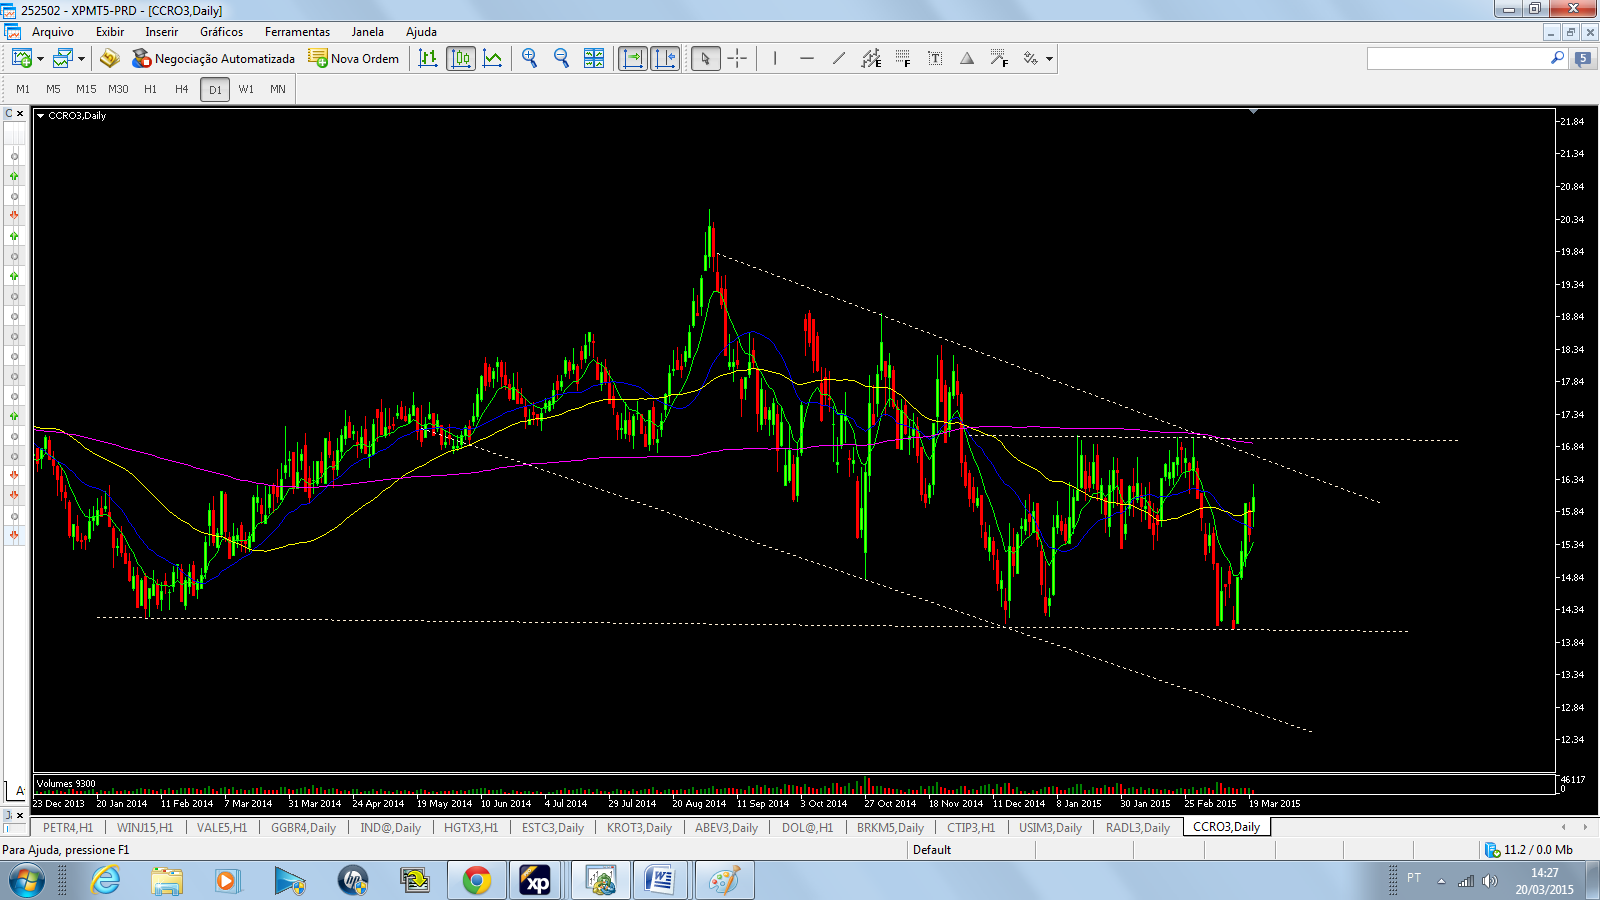Click the profiles icon
This screenshot has width=1600, height=900.
(63, 59)
